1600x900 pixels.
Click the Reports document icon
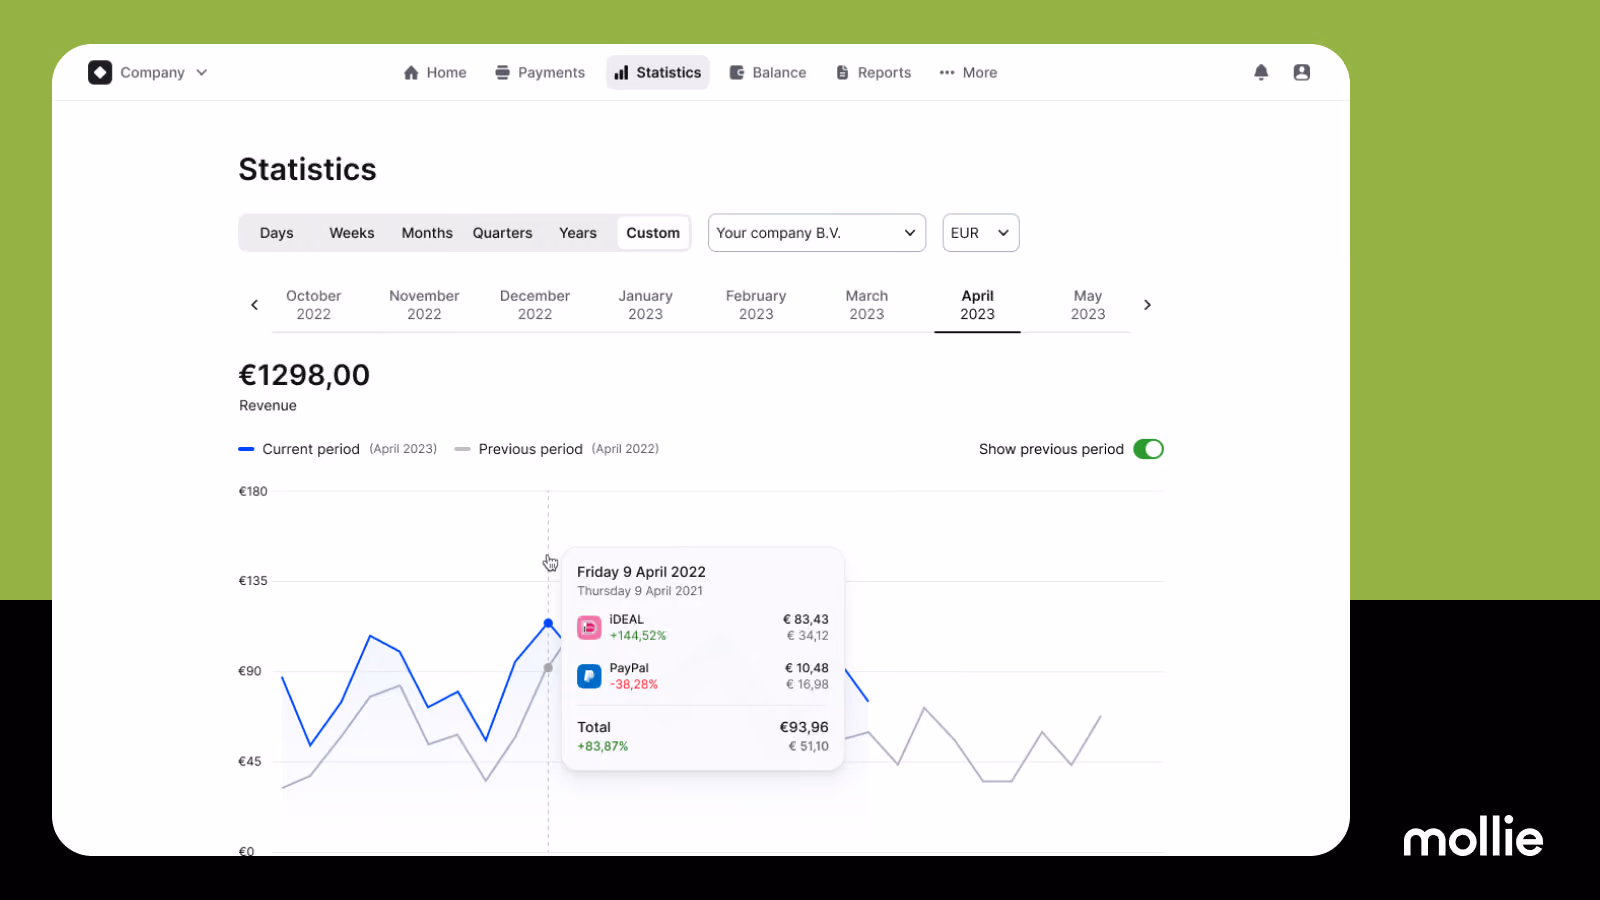click(x=842, y=73)
